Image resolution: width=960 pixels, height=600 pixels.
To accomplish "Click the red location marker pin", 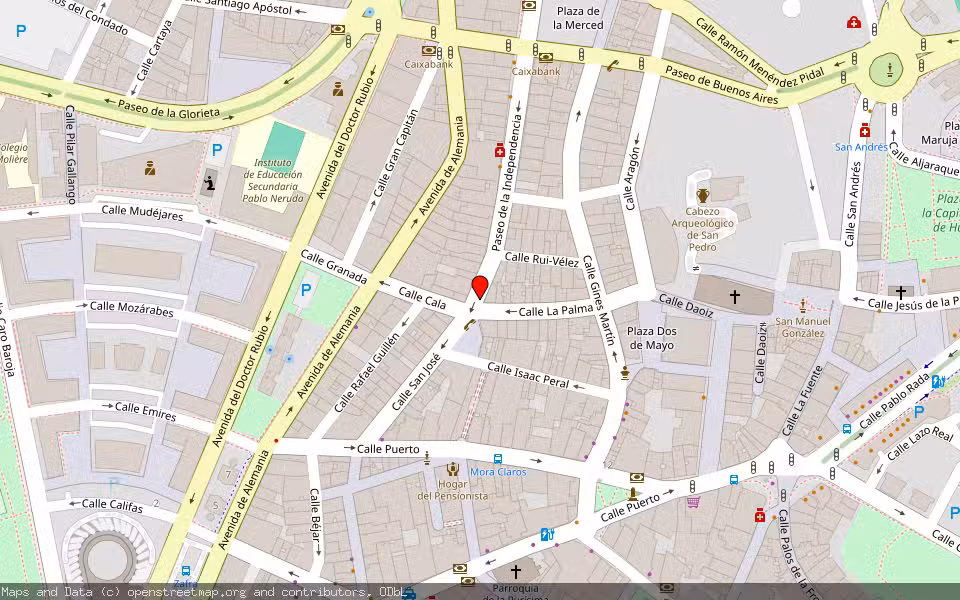I will pos(480,287).
